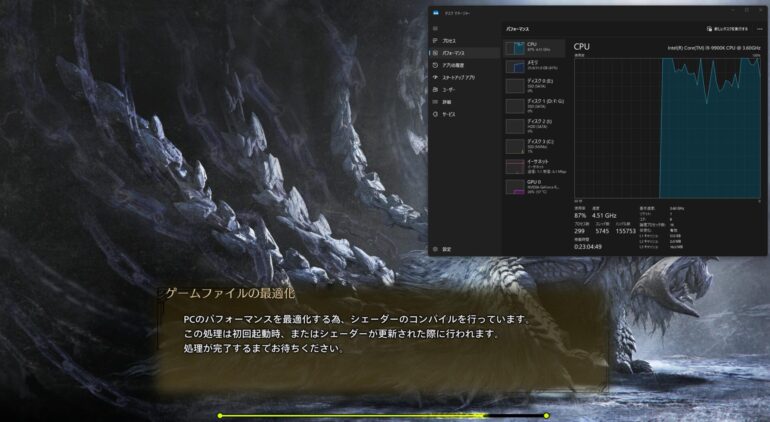The height and width of the screenshot is (422, 770).
Task: Open App history icon in sidebar
Action: (x=435, y=64)
